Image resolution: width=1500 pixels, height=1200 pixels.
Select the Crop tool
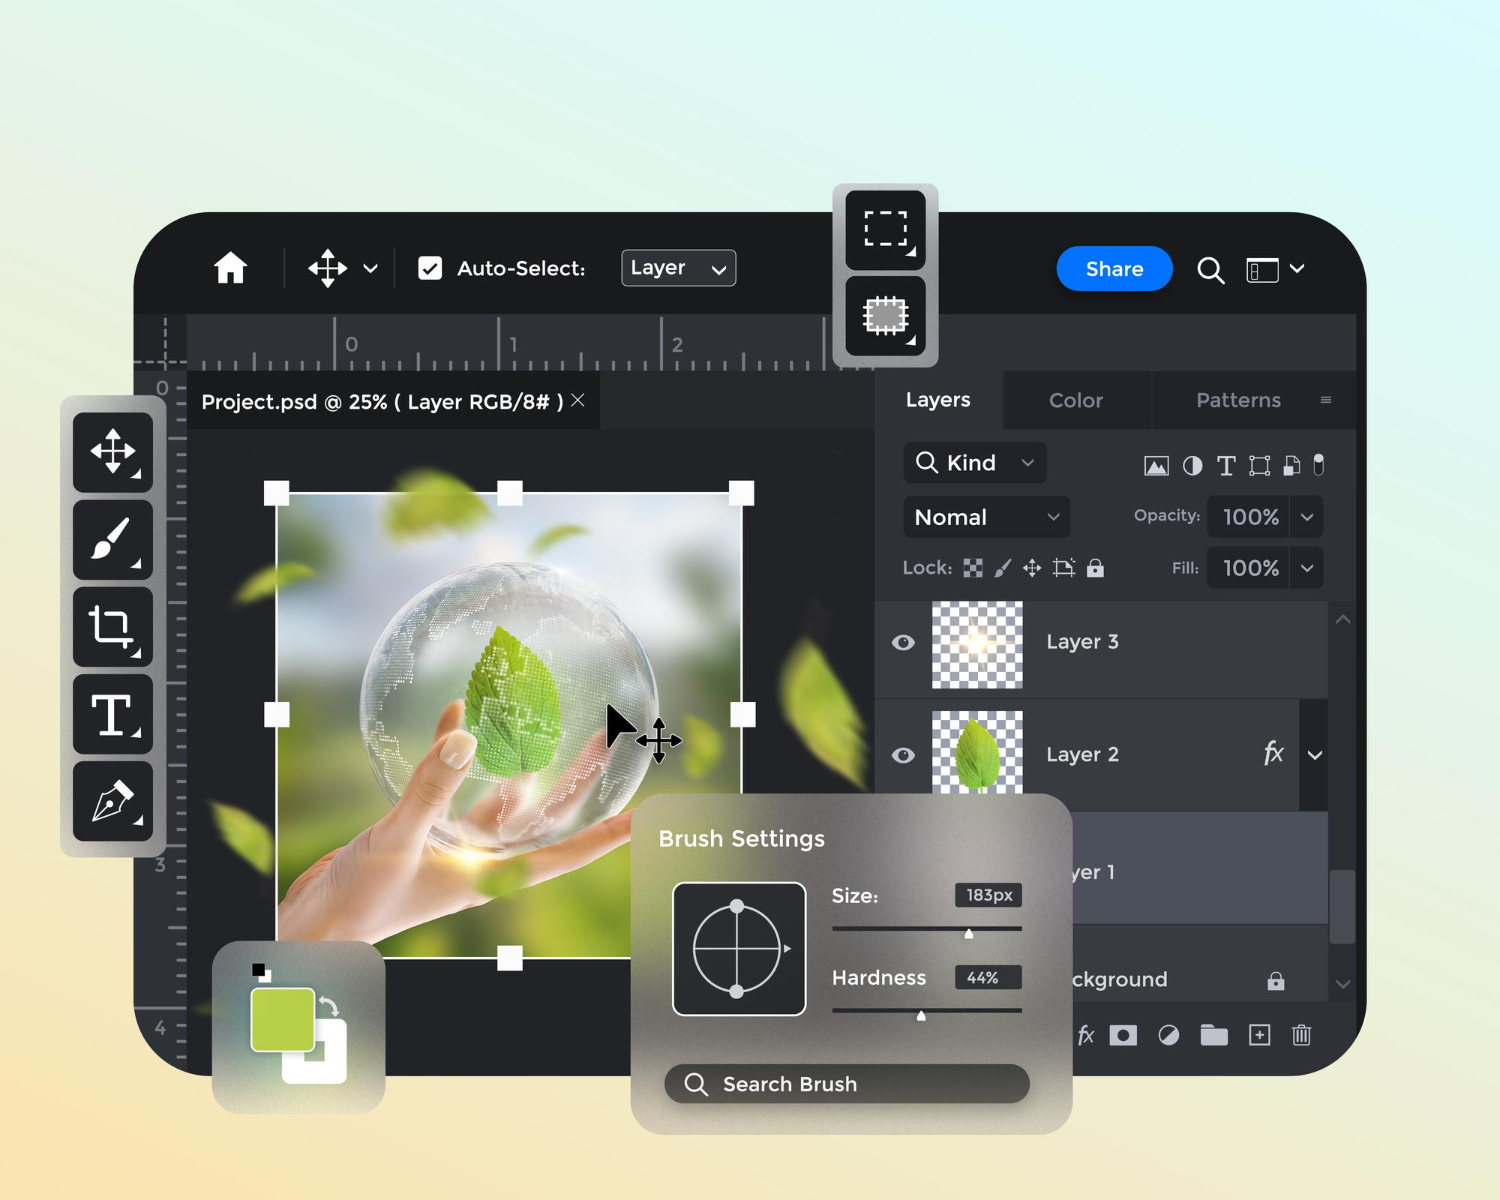pyautogui.click(x=113, y=627)
